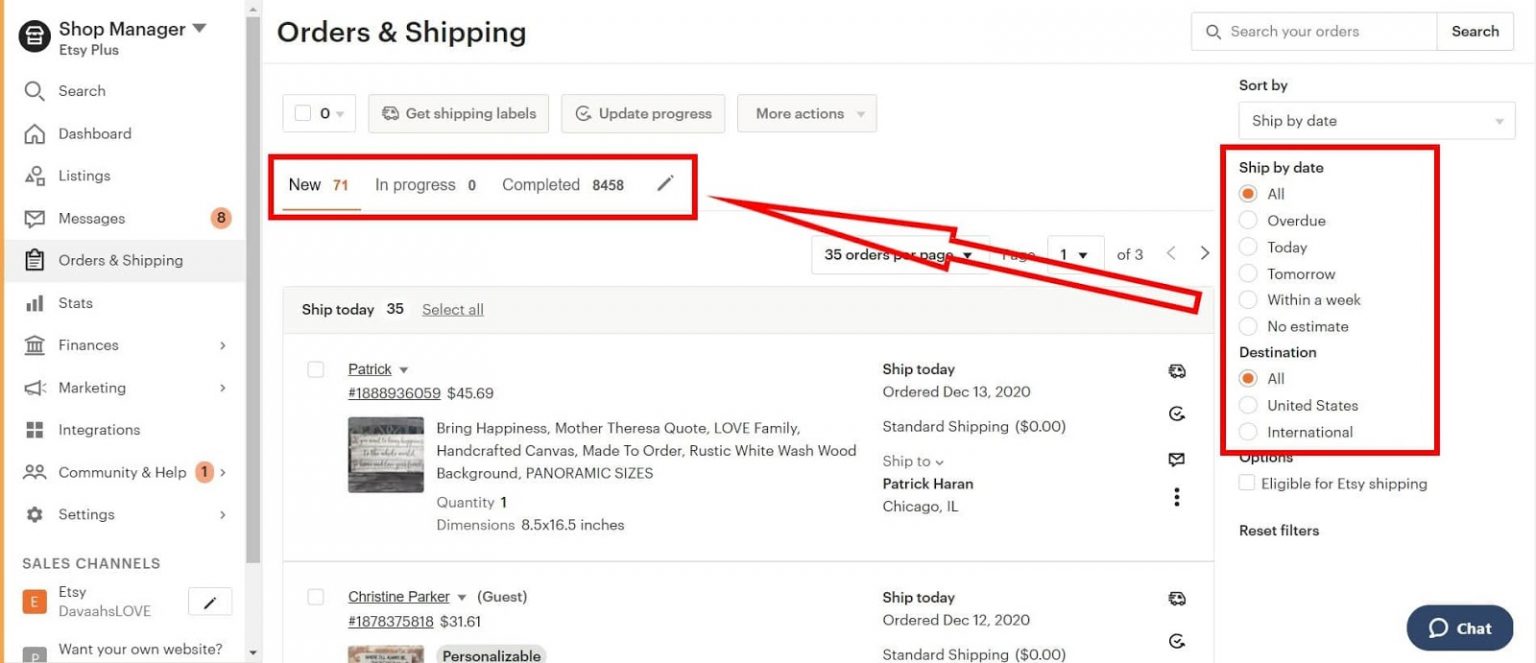1536x663 pixels.
Task: Open the Chat widget at bottom right
Action: 1459,628
